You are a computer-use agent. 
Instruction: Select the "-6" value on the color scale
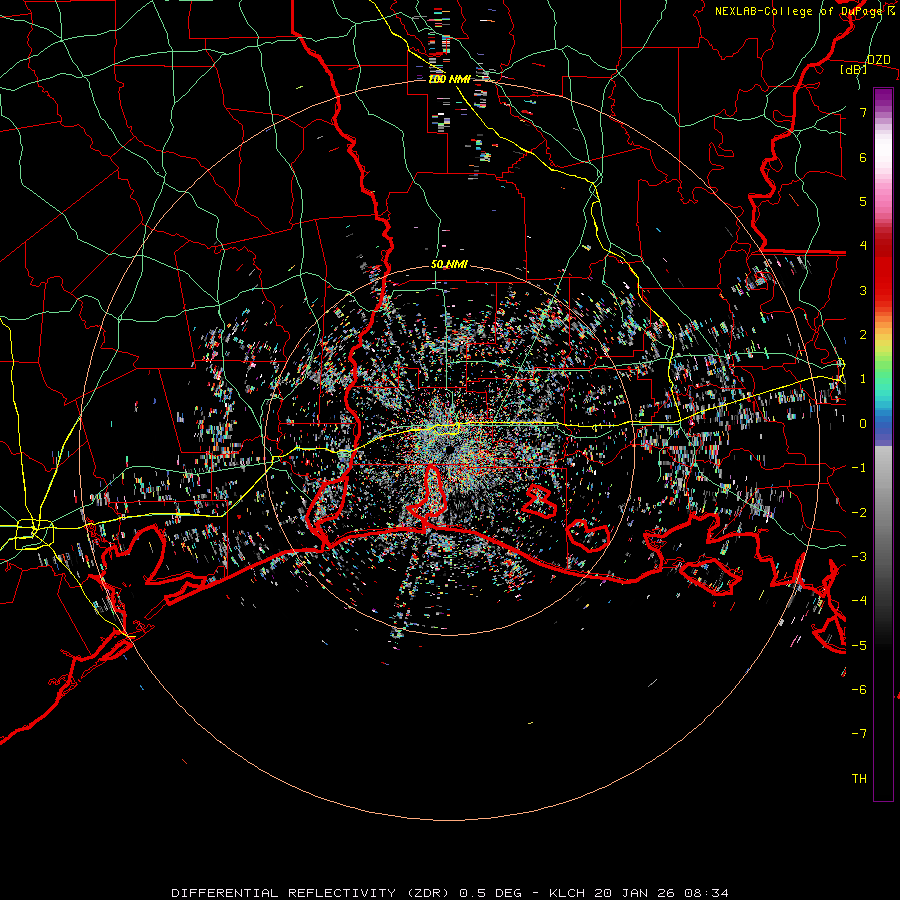[x=859, y=690]
